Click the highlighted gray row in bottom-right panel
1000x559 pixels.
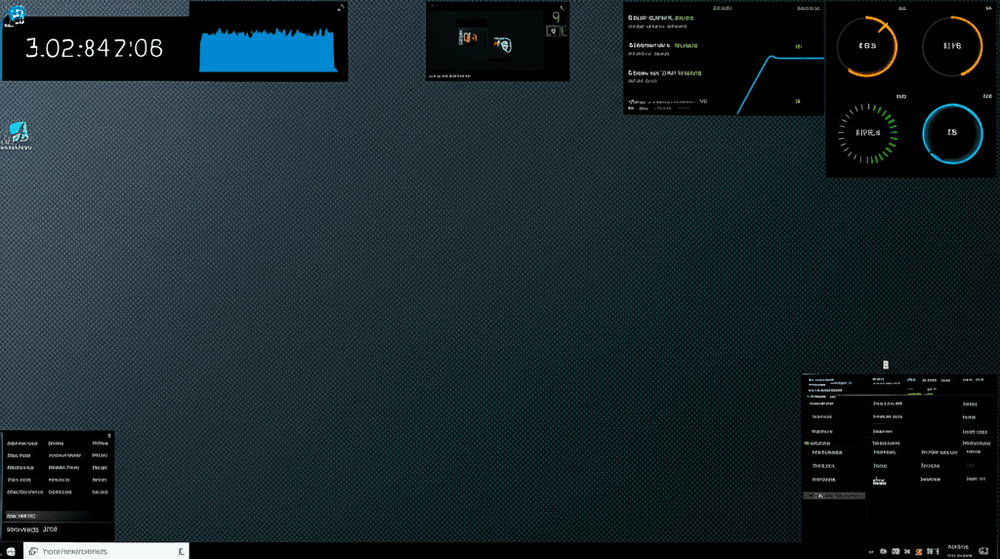(x=834, y=495)
